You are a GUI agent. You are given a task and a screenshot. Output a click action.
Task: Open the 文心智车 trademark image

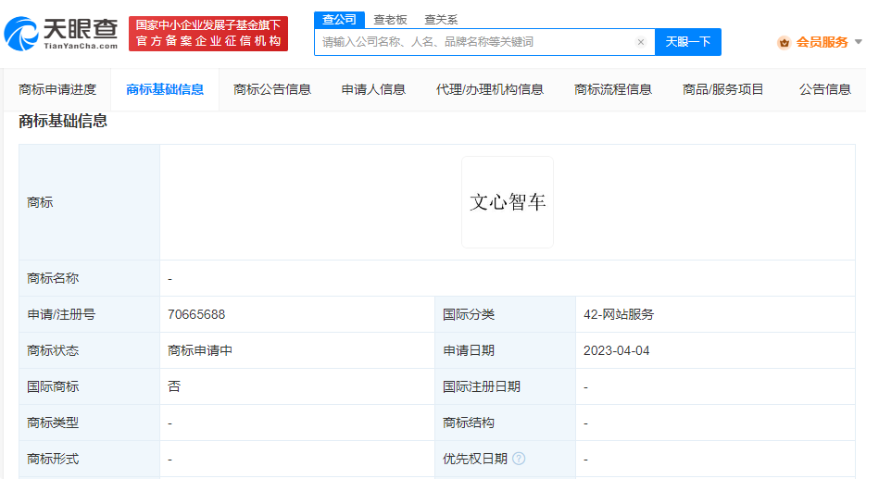tap(507, 202)
